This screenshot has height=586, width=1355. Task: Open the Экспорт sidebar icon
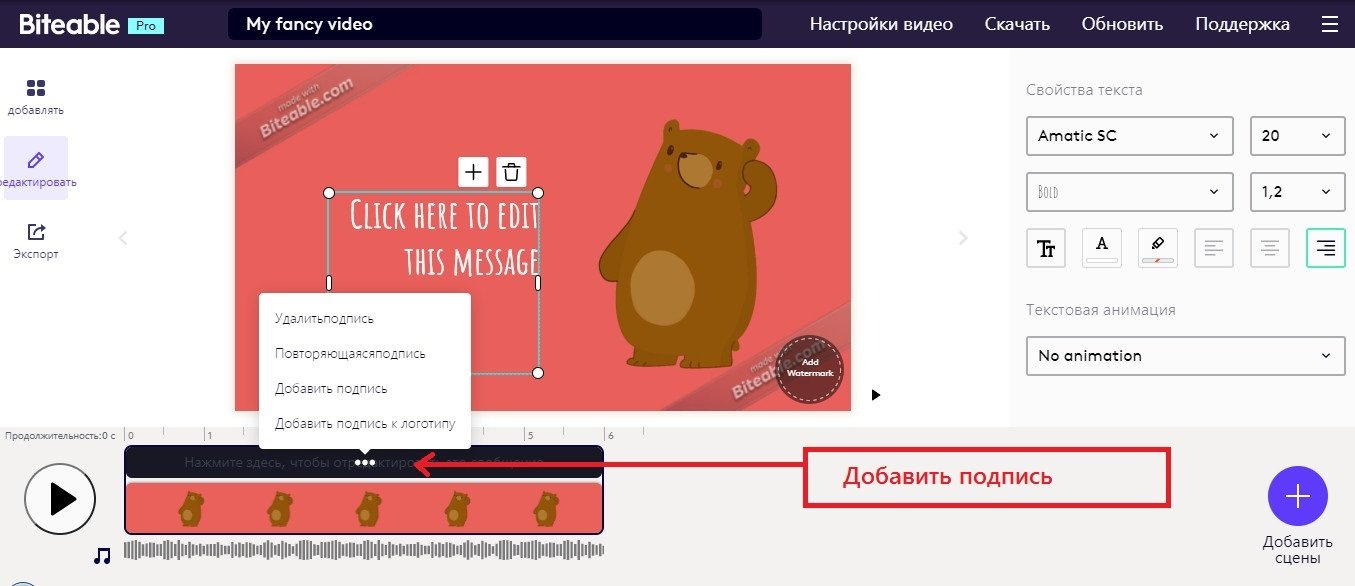tap(36, 232)
